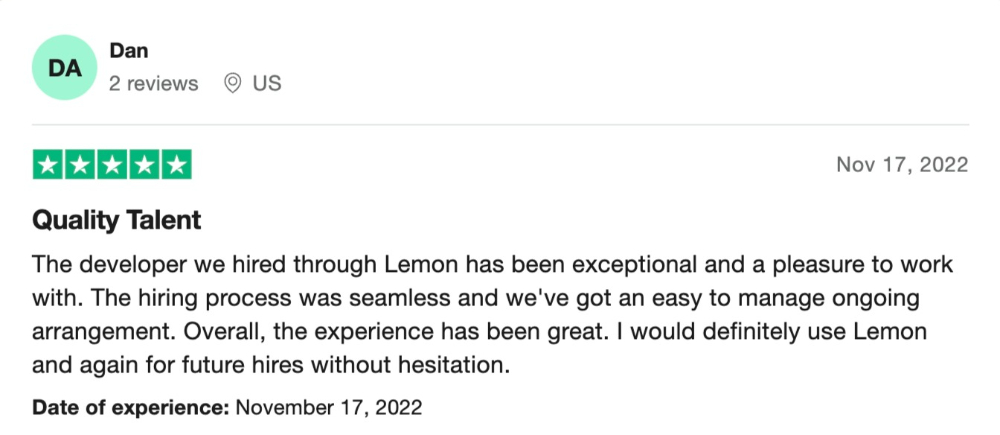Open reviewer Dan's profile name

[x=129, y=50]
